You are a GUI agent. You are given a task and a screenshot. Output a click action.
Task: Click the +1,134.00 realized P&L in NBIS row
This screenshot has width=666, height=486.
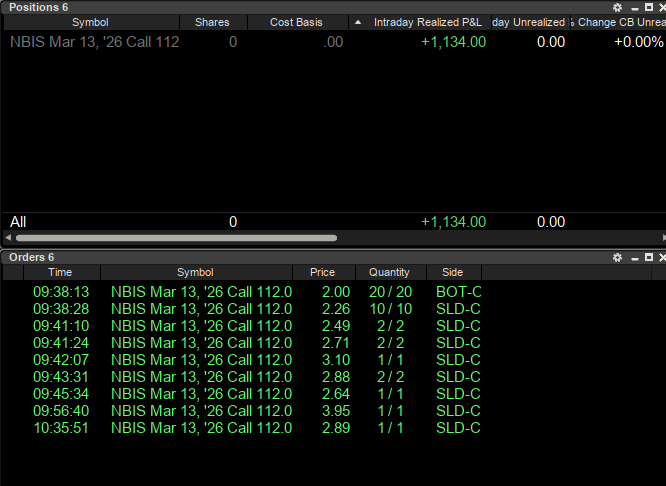coord(453,42)
